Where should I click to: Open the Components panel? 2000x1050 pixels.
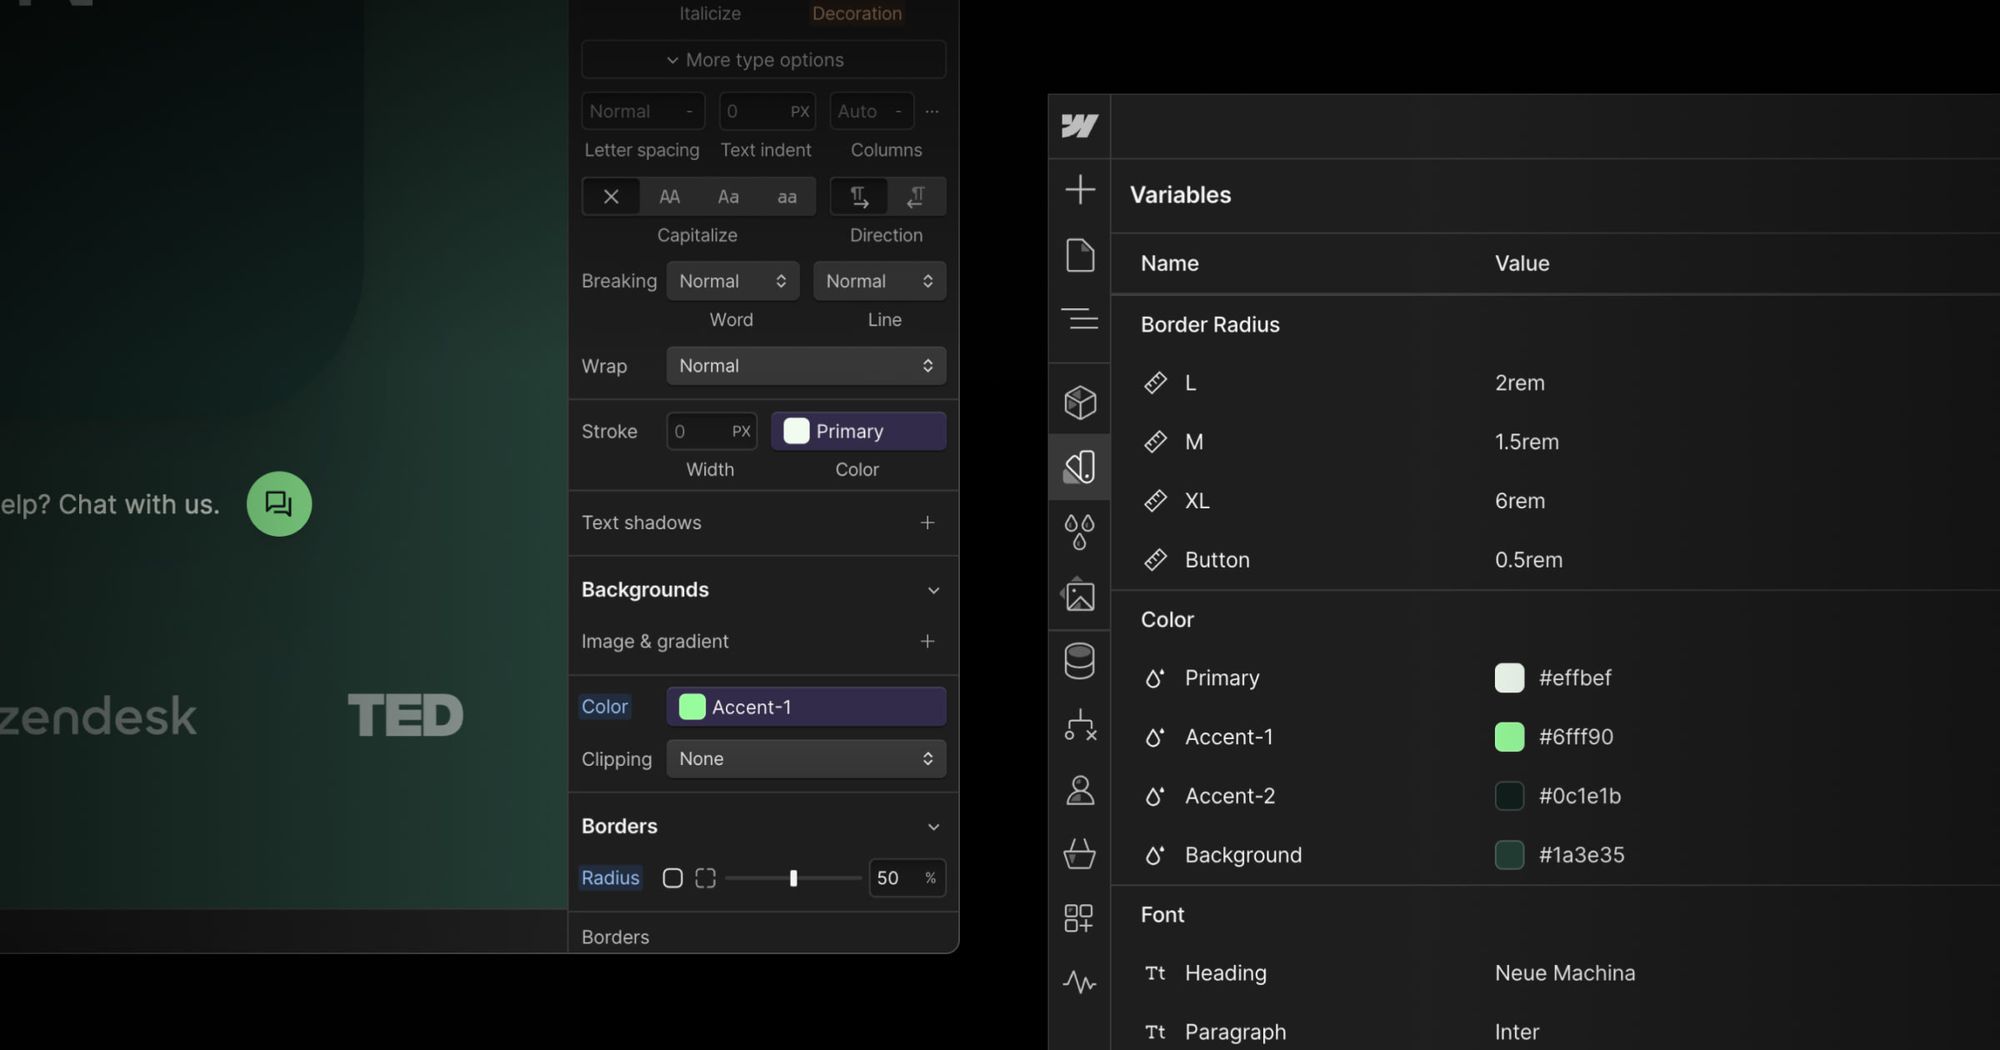point(1080,400)
